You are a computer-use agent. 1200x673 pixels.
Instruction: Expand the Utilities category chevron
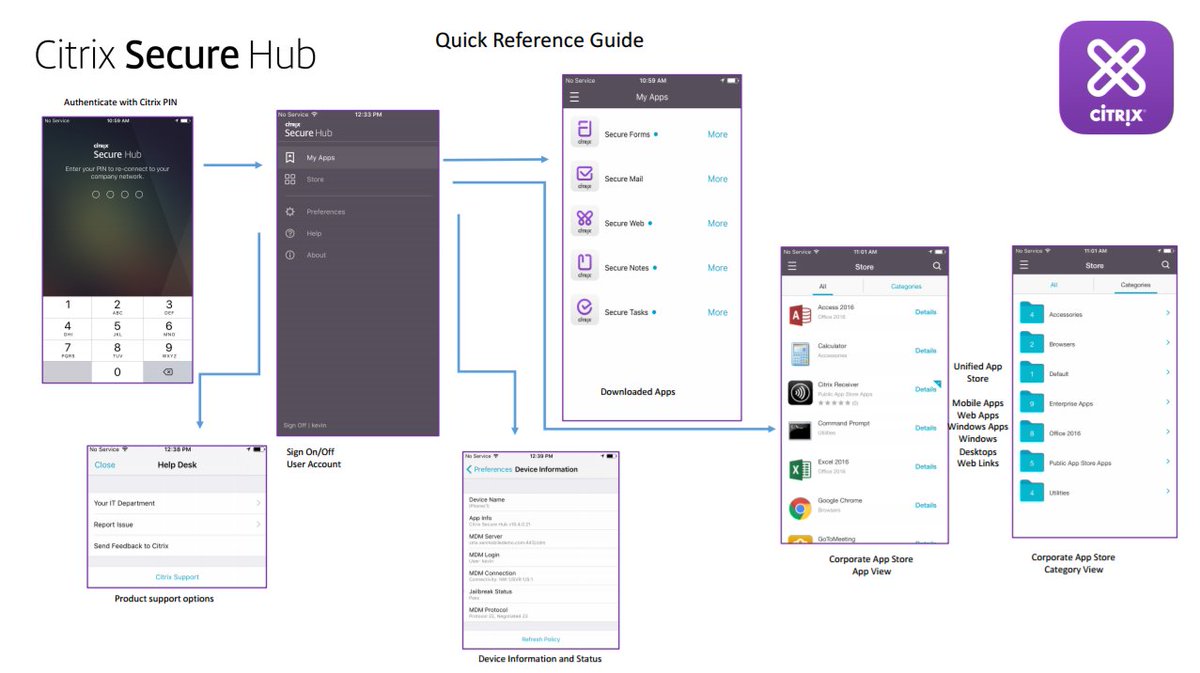point(1167,492)
